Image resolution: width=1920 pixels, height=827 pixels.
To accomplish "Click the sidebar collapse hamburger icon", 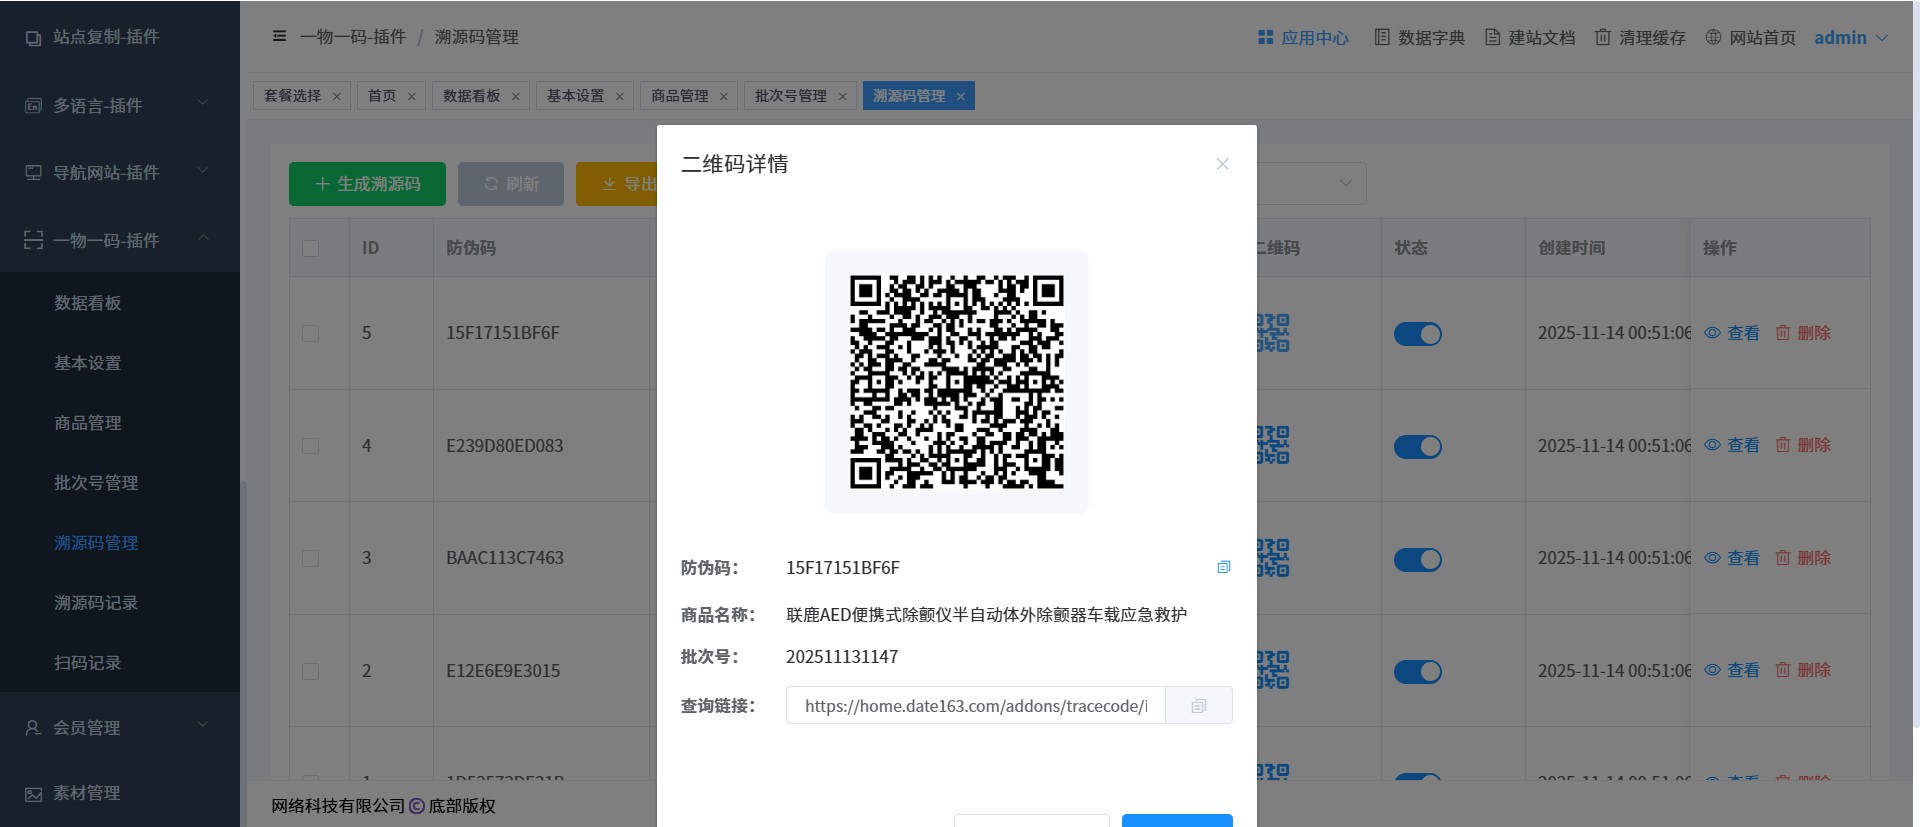I will pos(280,37).
